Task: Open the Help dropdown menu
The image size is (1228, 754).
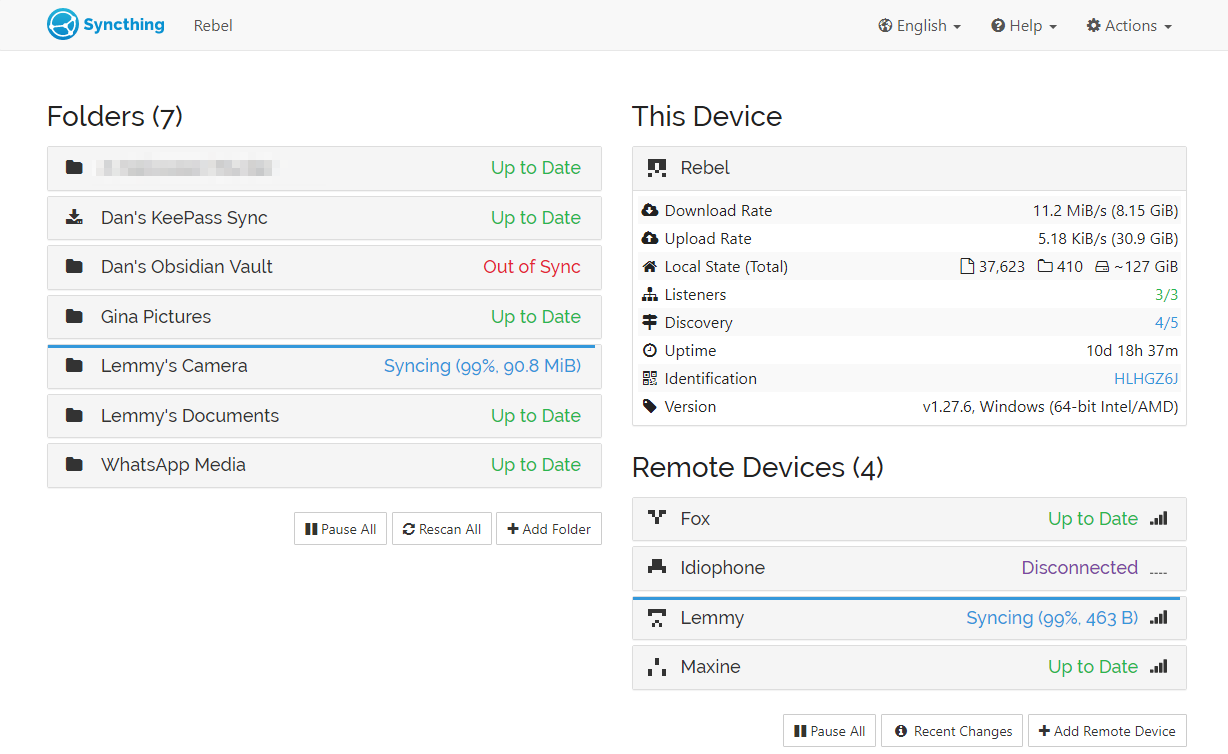Action: click(1023, 26)
